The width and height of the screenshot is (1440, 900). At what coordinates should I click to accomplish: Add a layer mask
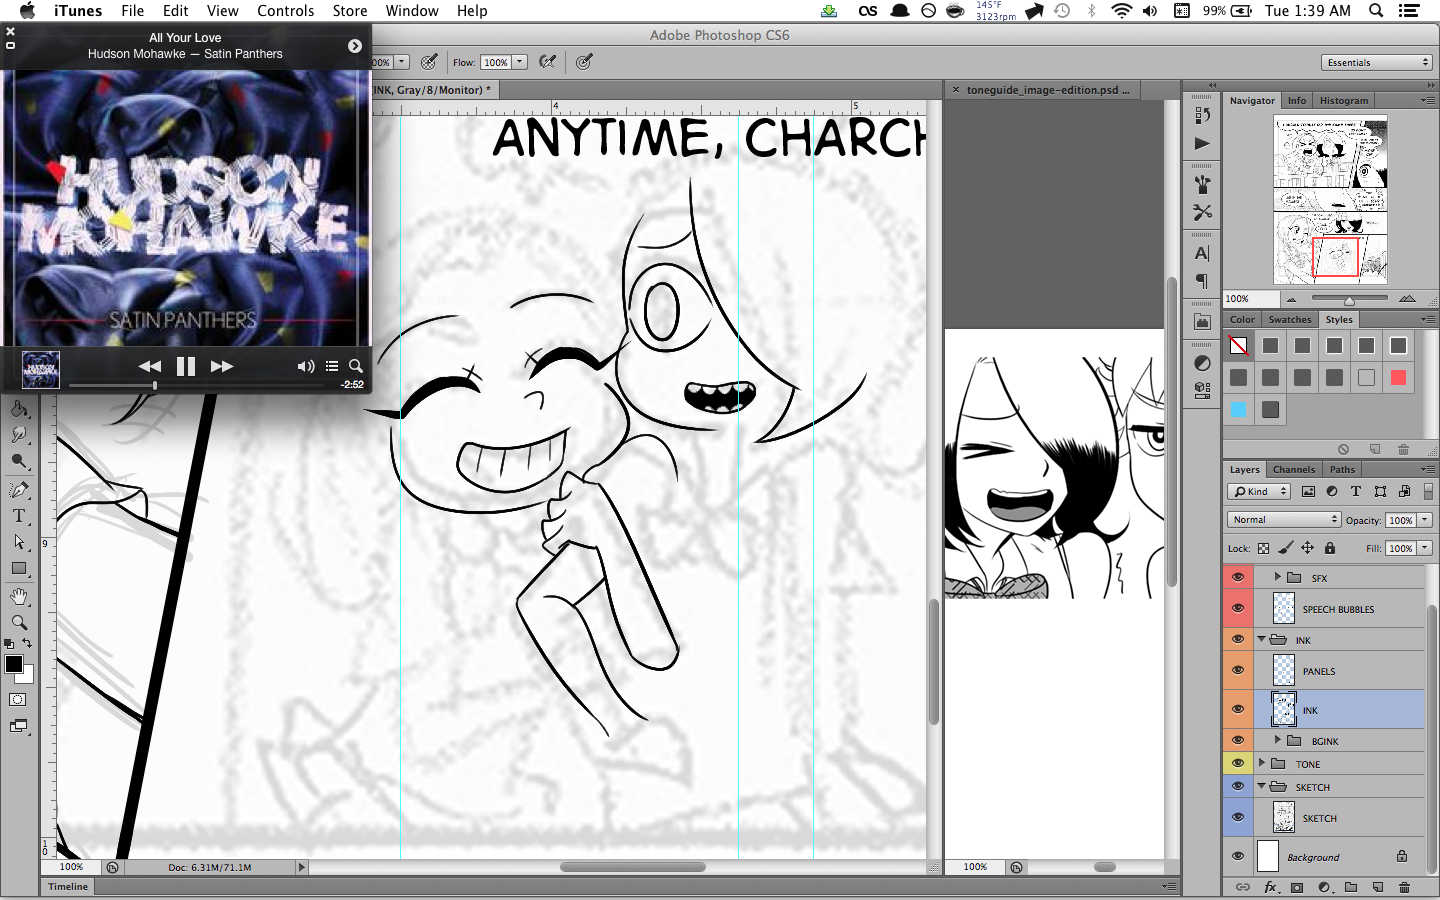pyautogui.click(x=1297, y=887)
